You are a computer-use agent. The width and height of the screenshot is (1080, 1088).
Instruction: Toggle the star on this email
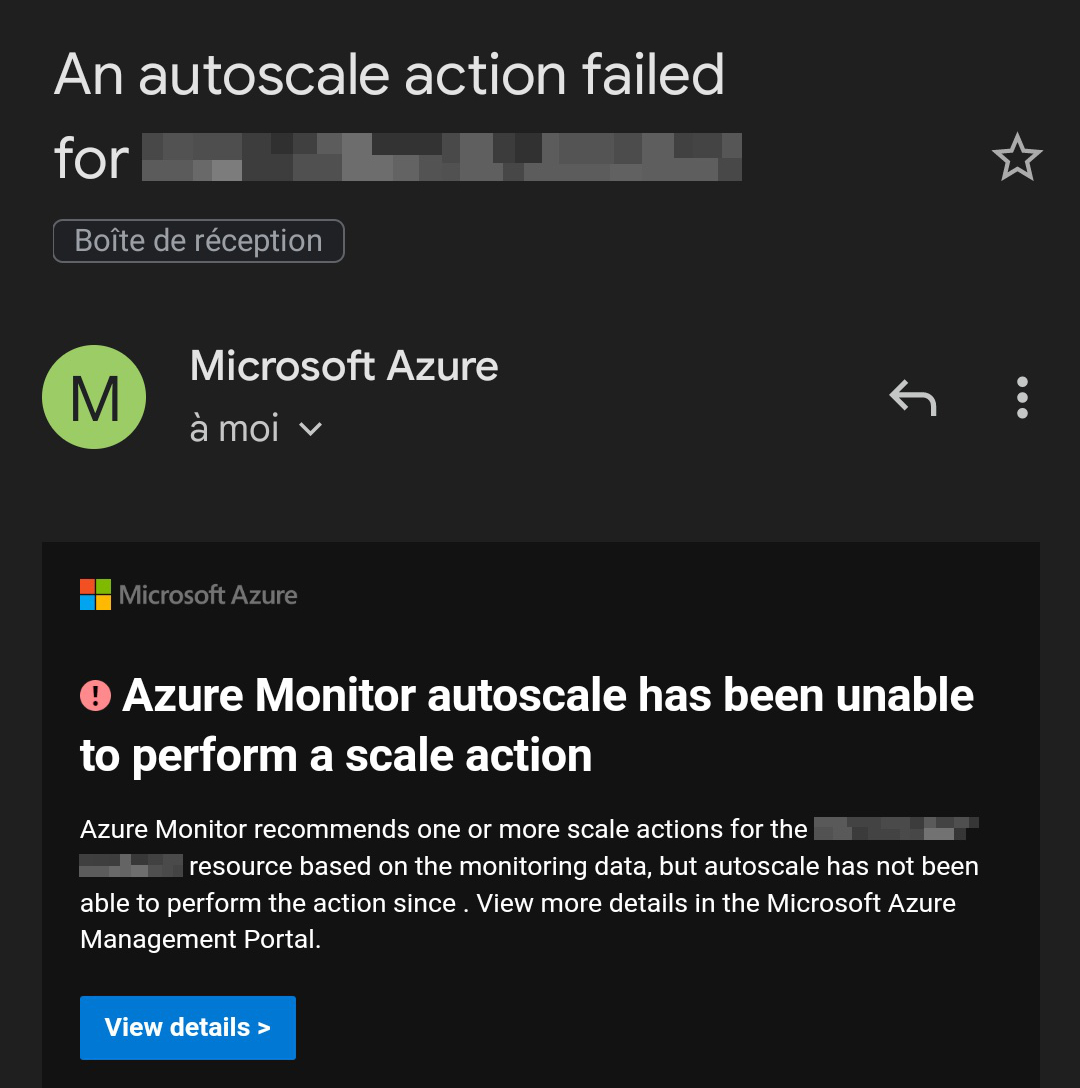[1017, 157]
